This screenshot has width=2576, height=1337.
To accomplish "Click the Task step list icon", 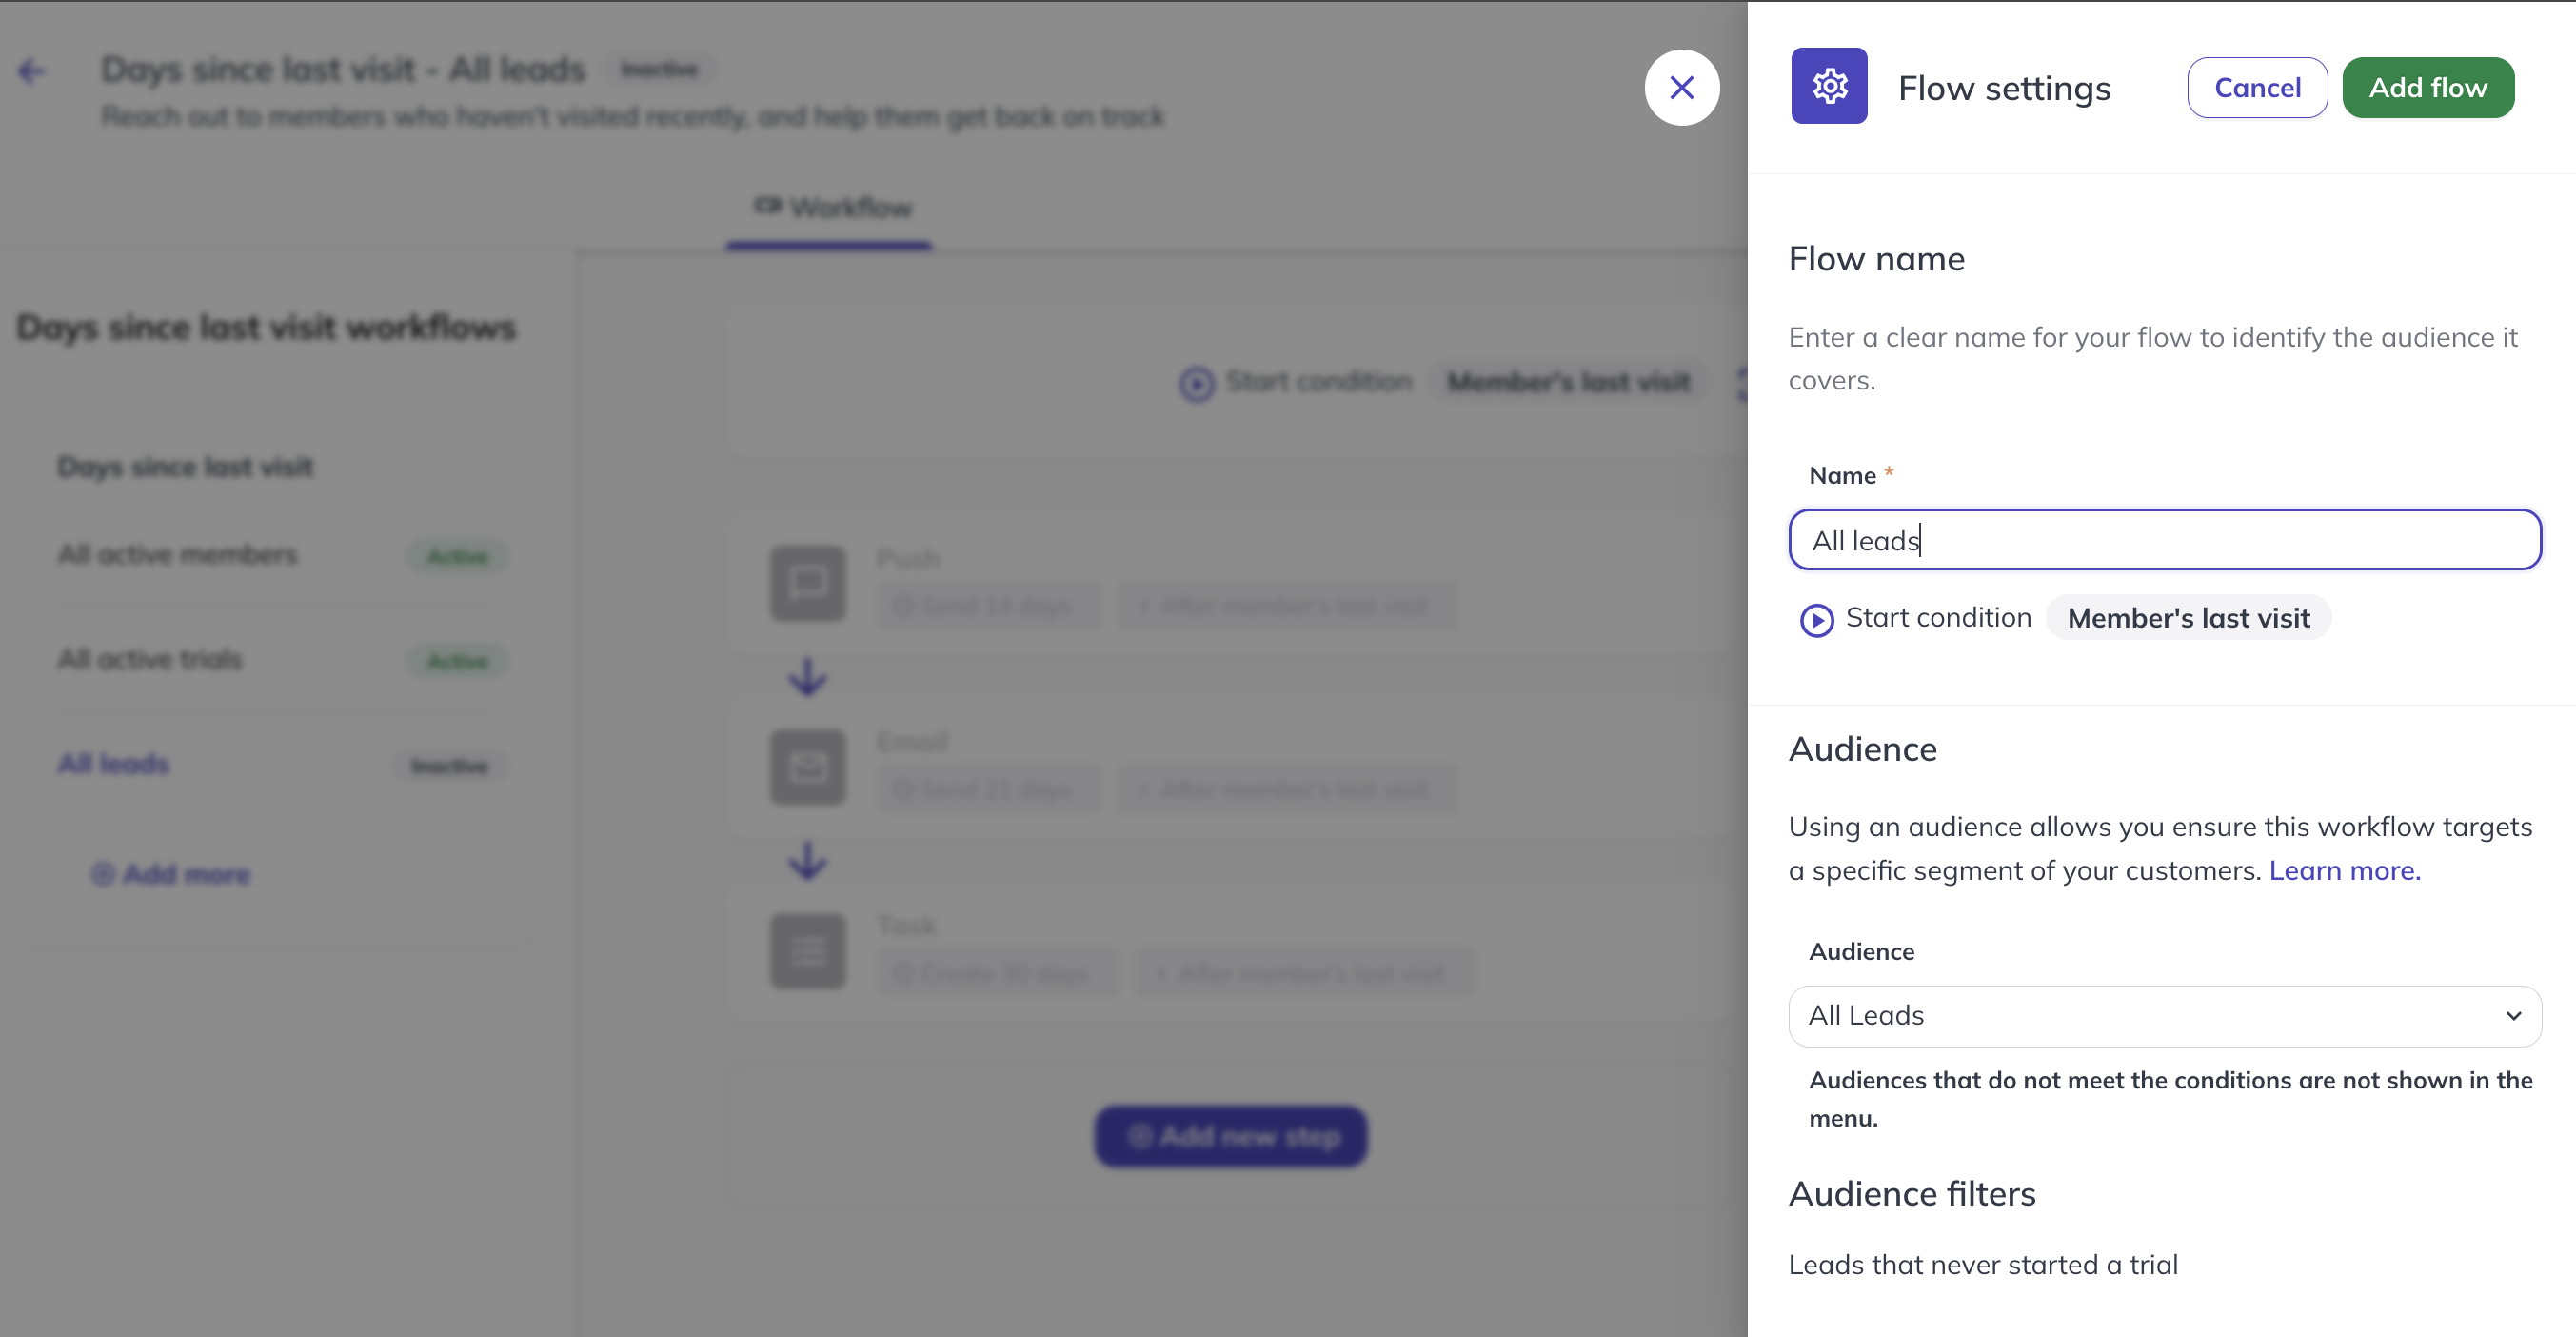I will tap(808, 952).
